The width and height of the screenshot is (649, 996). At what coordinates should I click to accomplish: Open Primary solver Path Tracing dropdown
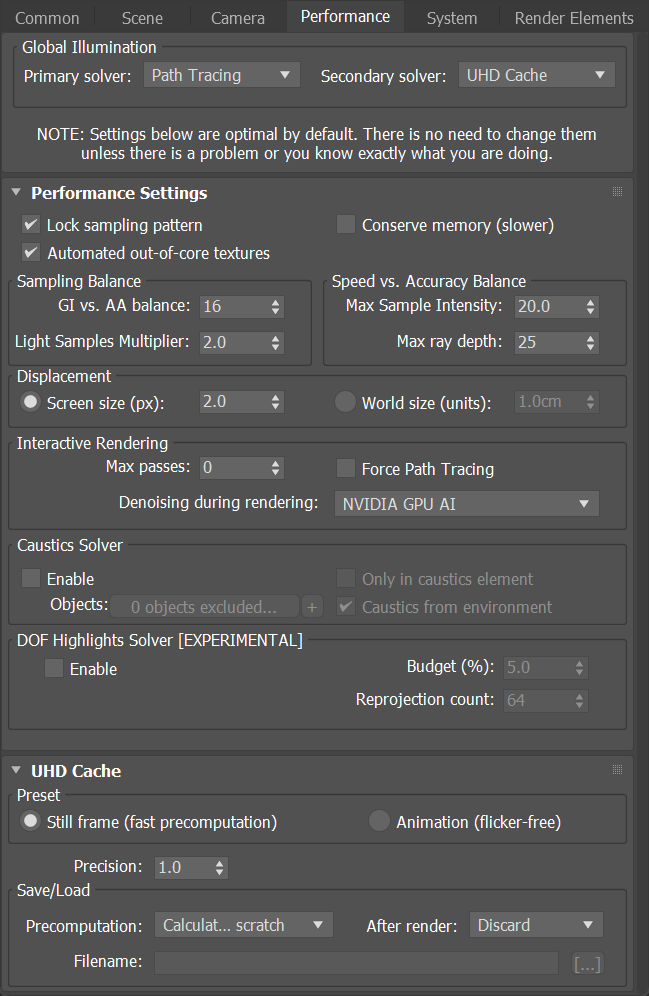tap(222, 75)
